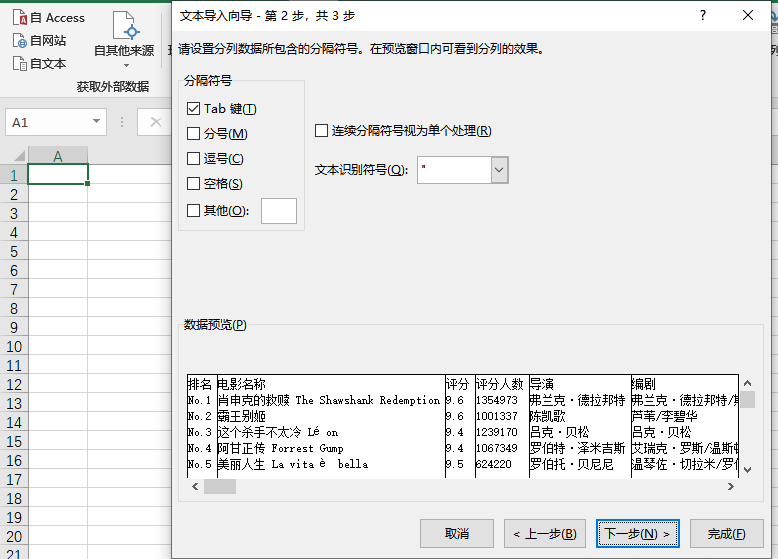The image size is (778, 559).
Task: Click No.3 rank cell in preview
Action: 199,432
